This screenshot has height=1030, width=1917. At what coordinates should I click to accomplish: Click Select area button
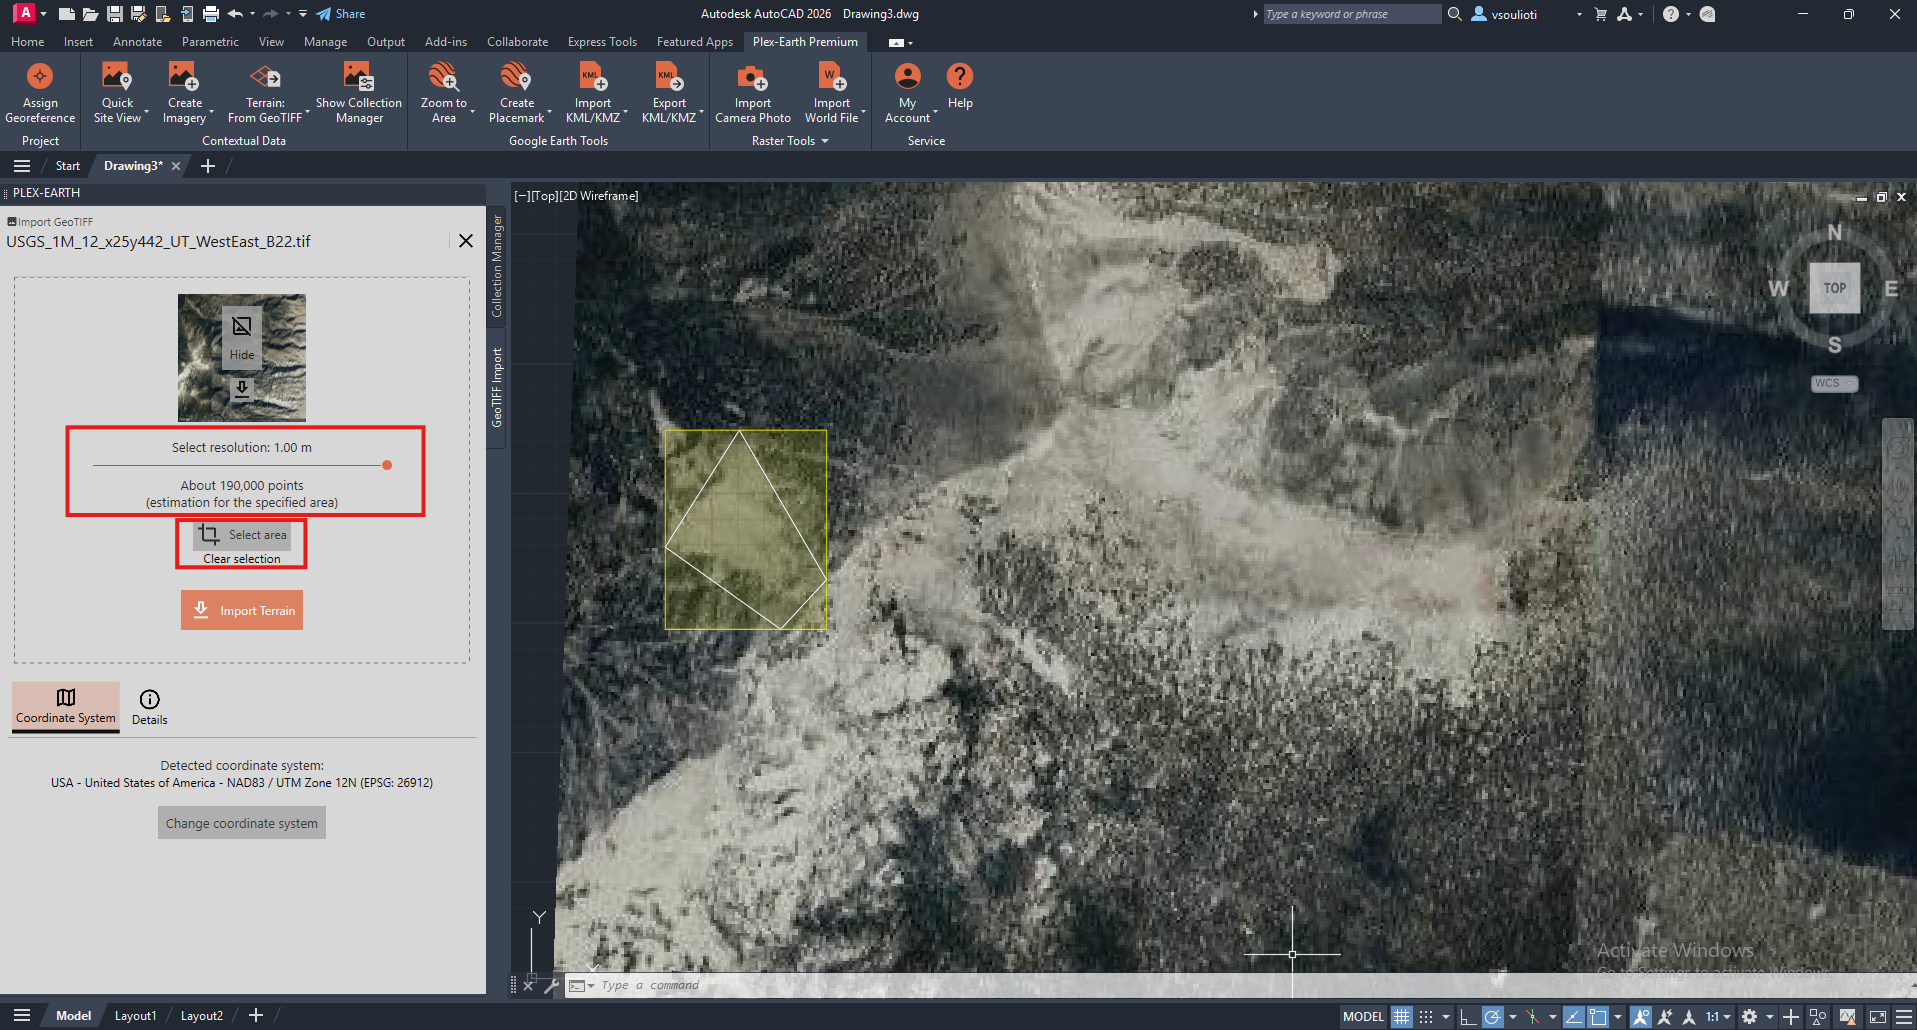pos(242,535)
